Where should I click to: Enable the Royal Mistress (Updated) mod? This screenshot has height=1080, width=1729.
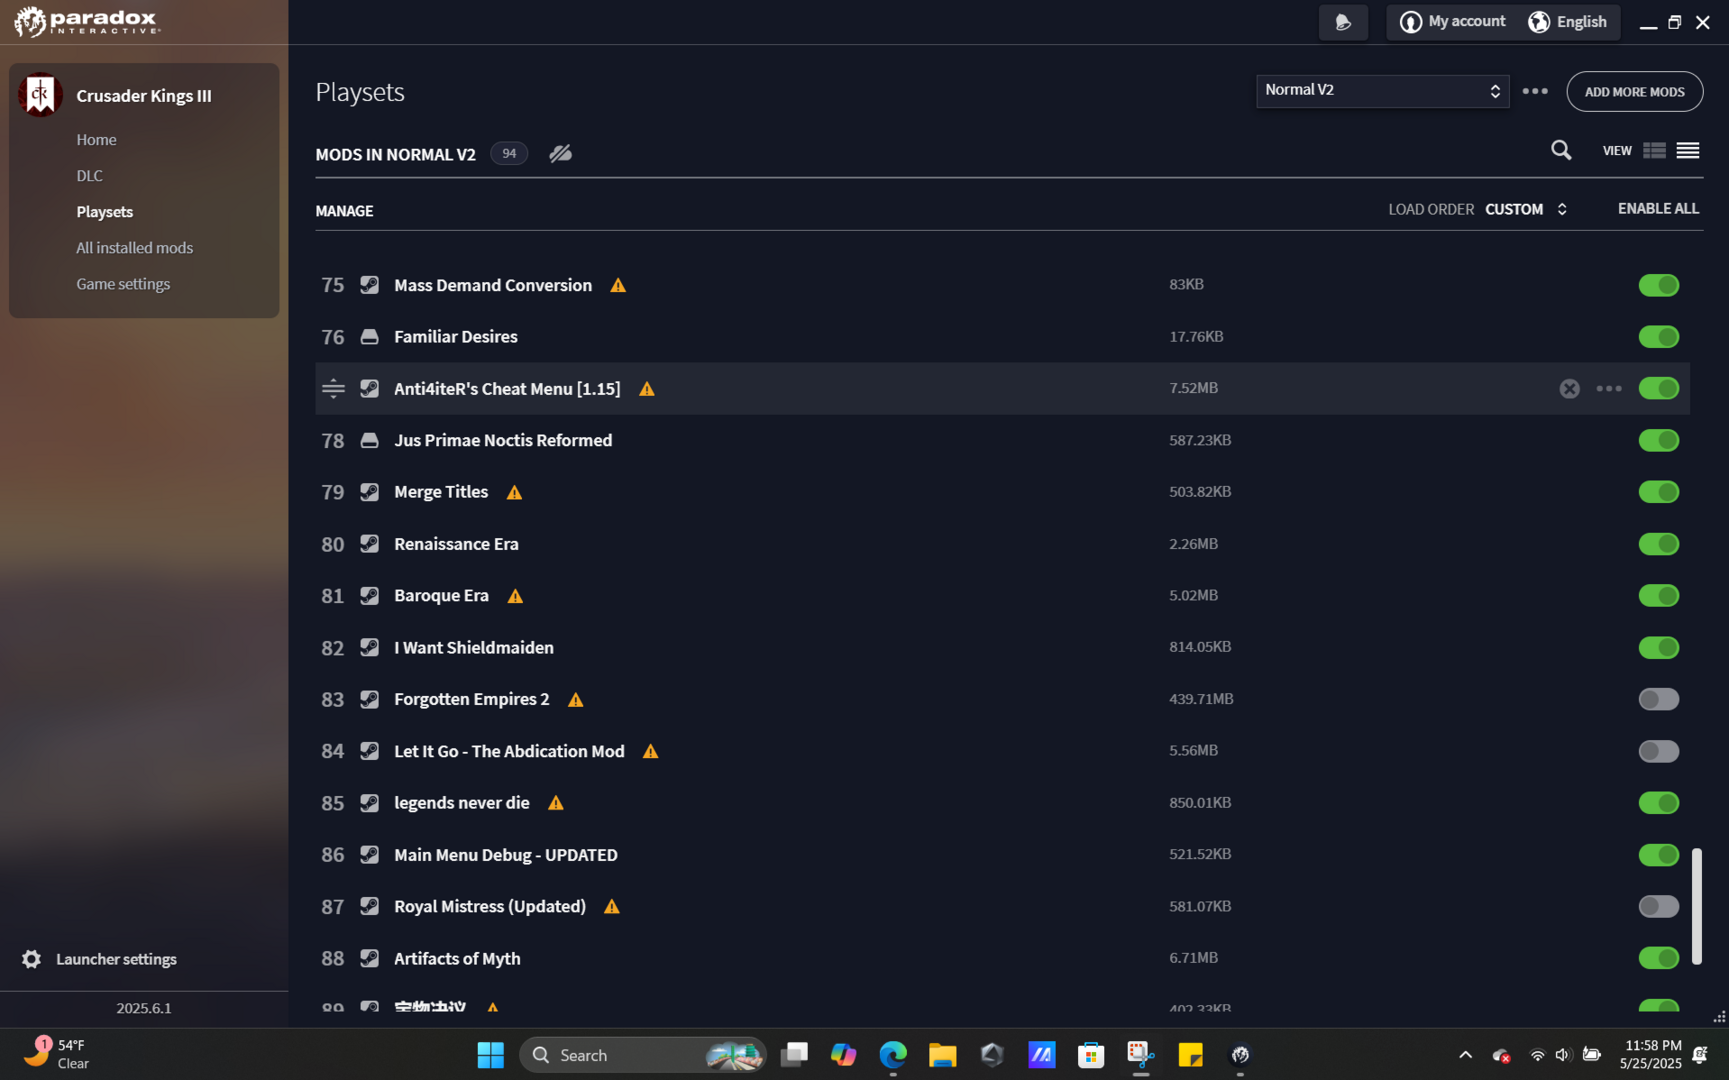tap(1658, 906)
